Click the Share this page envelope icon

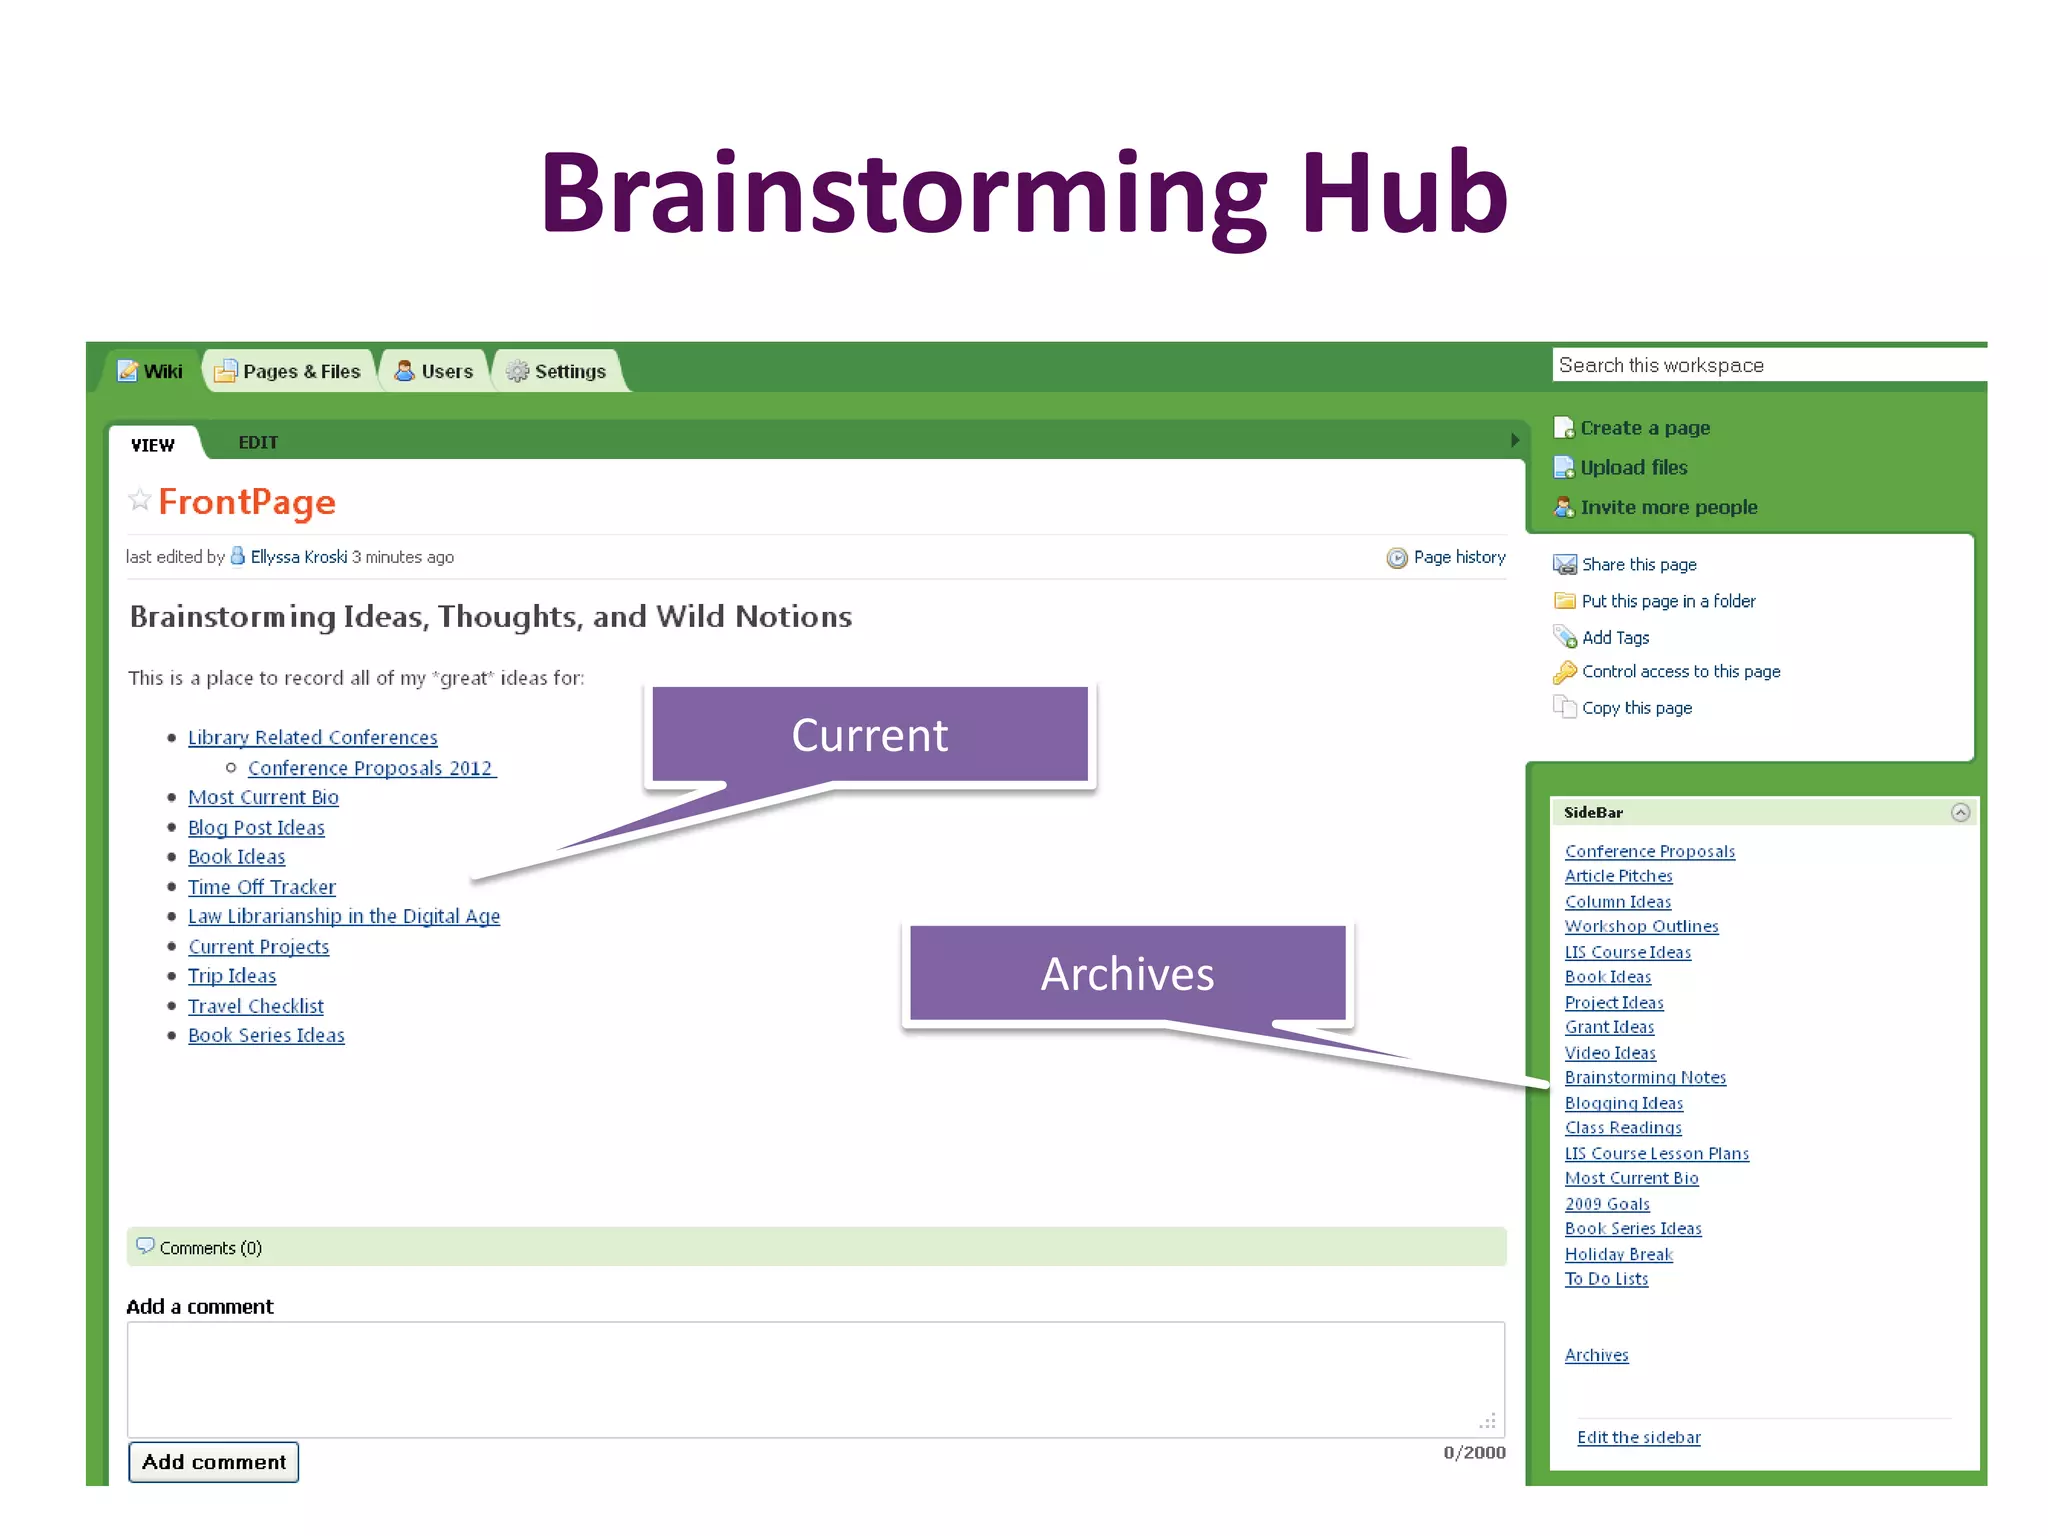(x=1564, y=565)
